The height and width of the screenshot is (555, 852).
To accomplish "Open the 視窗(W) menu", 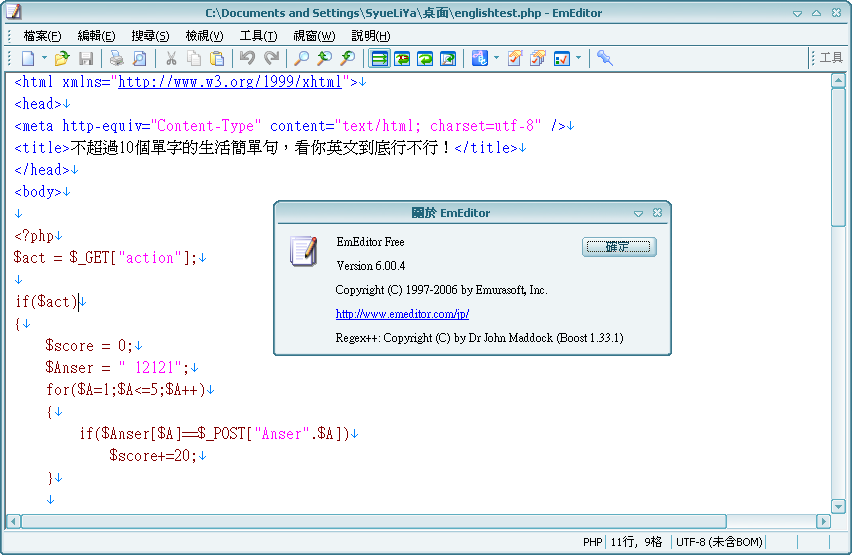I will click(x=314, y=36).
